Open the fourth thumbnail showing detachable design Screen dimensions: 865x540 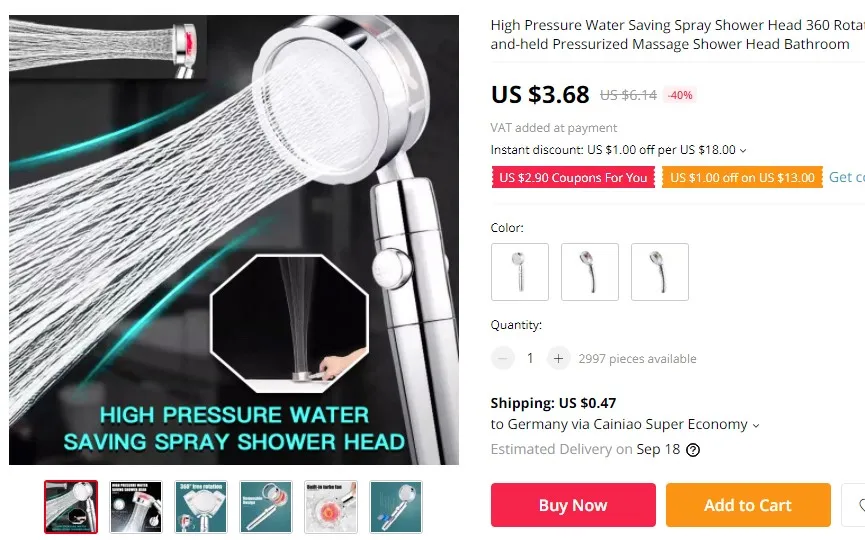(266, 507)
